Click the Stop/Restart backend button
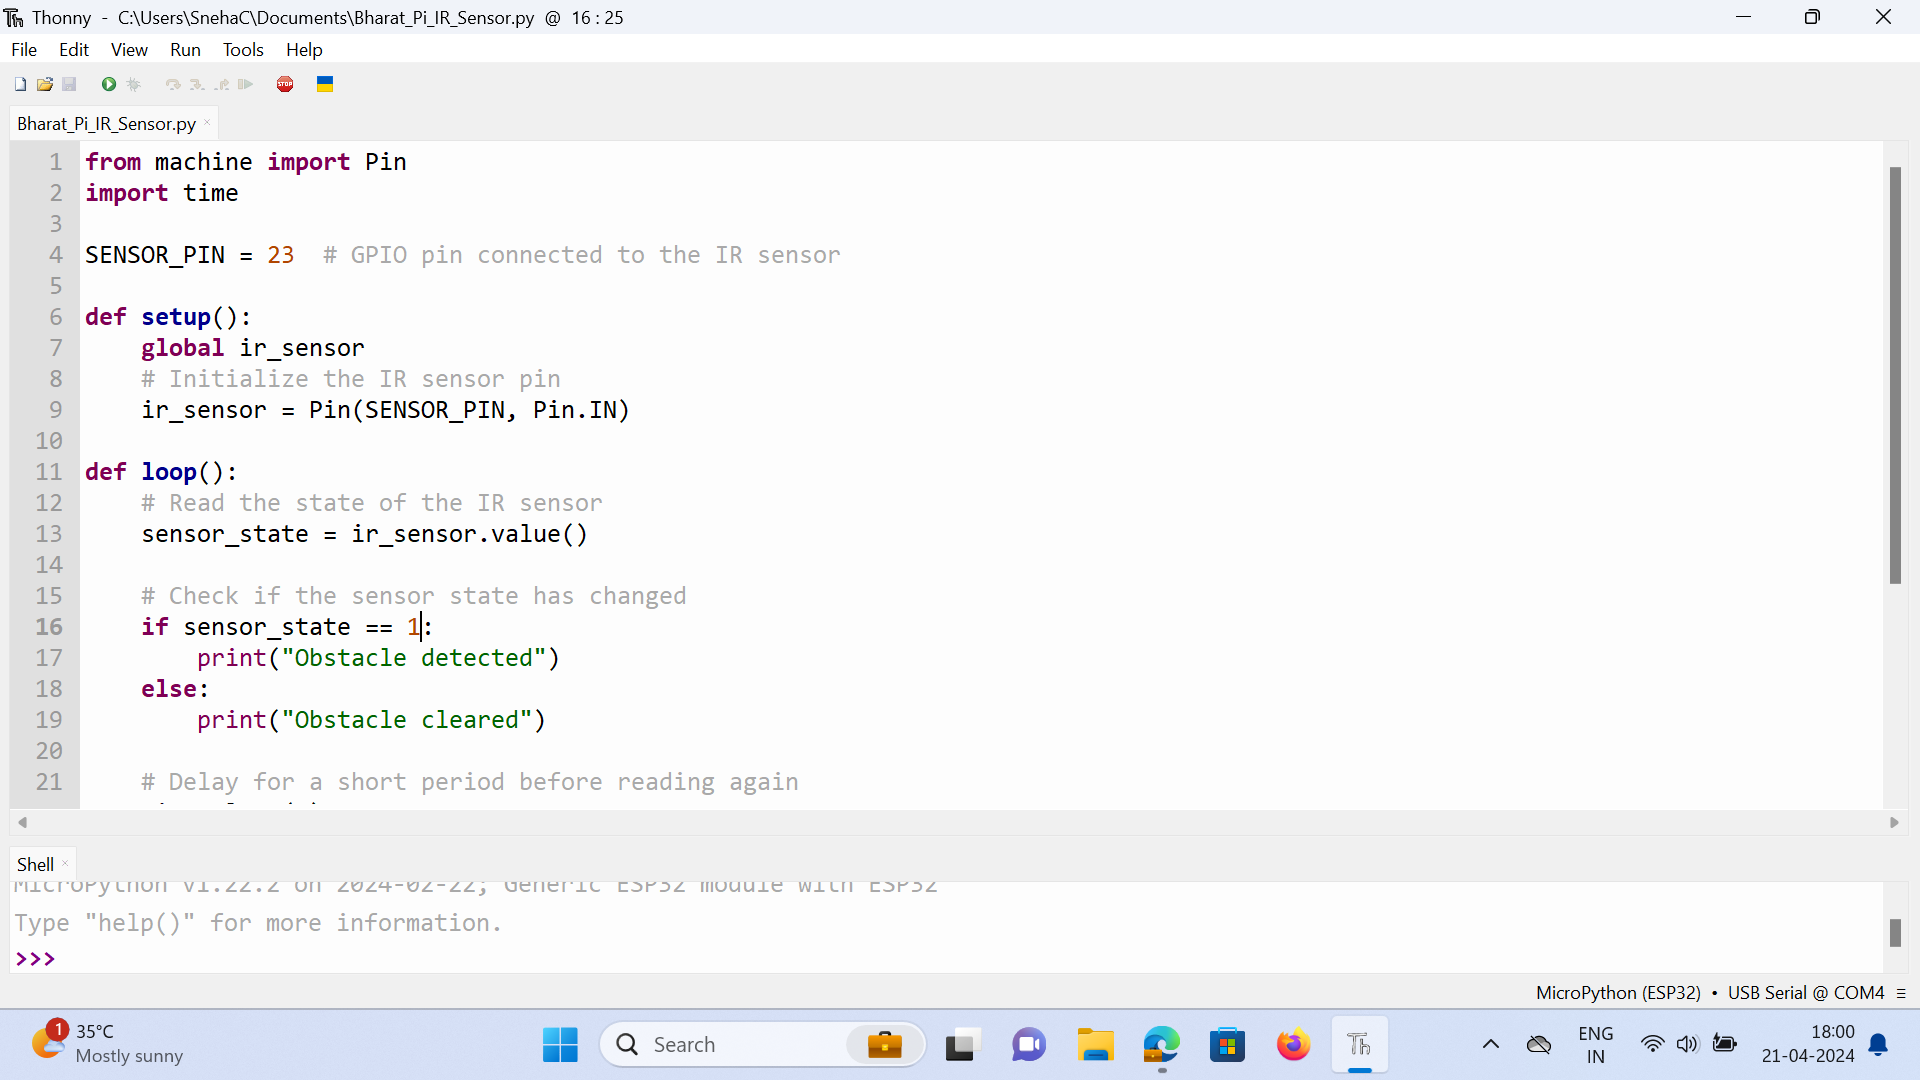 [x=285, y=83]
